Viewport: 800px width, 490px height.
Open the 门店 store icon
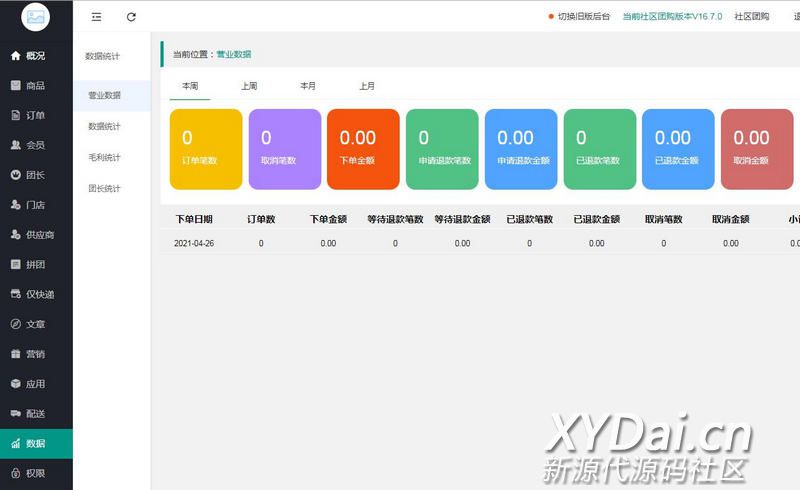coord(16,205)
